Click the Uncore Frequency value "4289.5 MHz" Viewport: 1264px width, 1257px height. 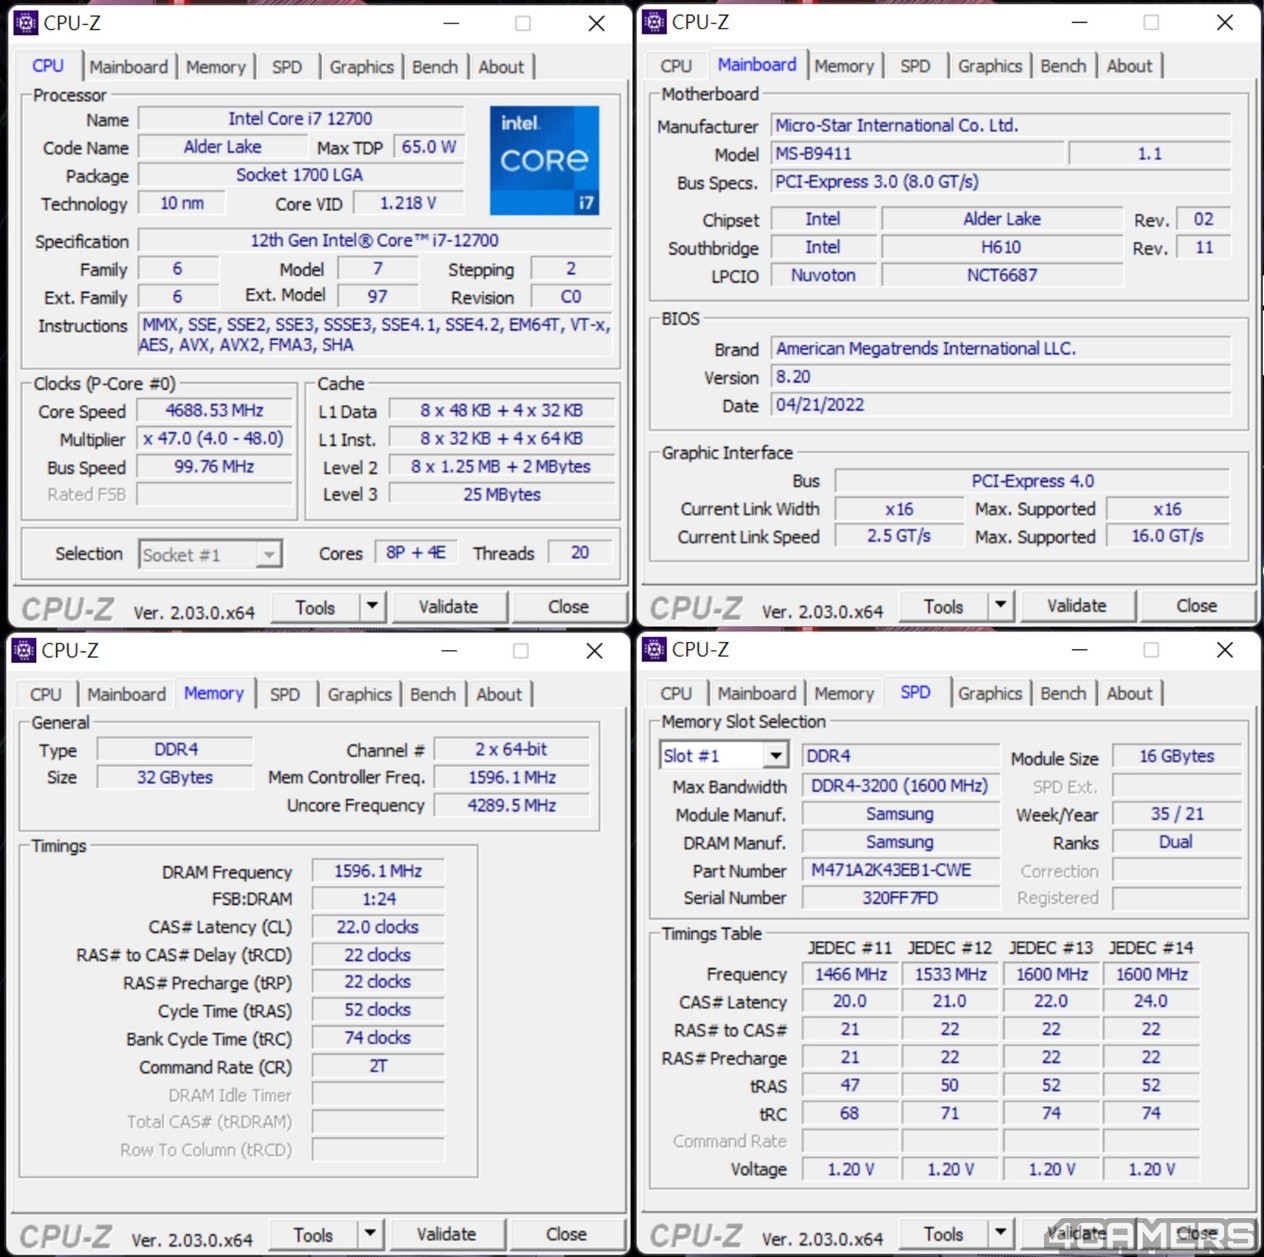(x=511, y=805)
